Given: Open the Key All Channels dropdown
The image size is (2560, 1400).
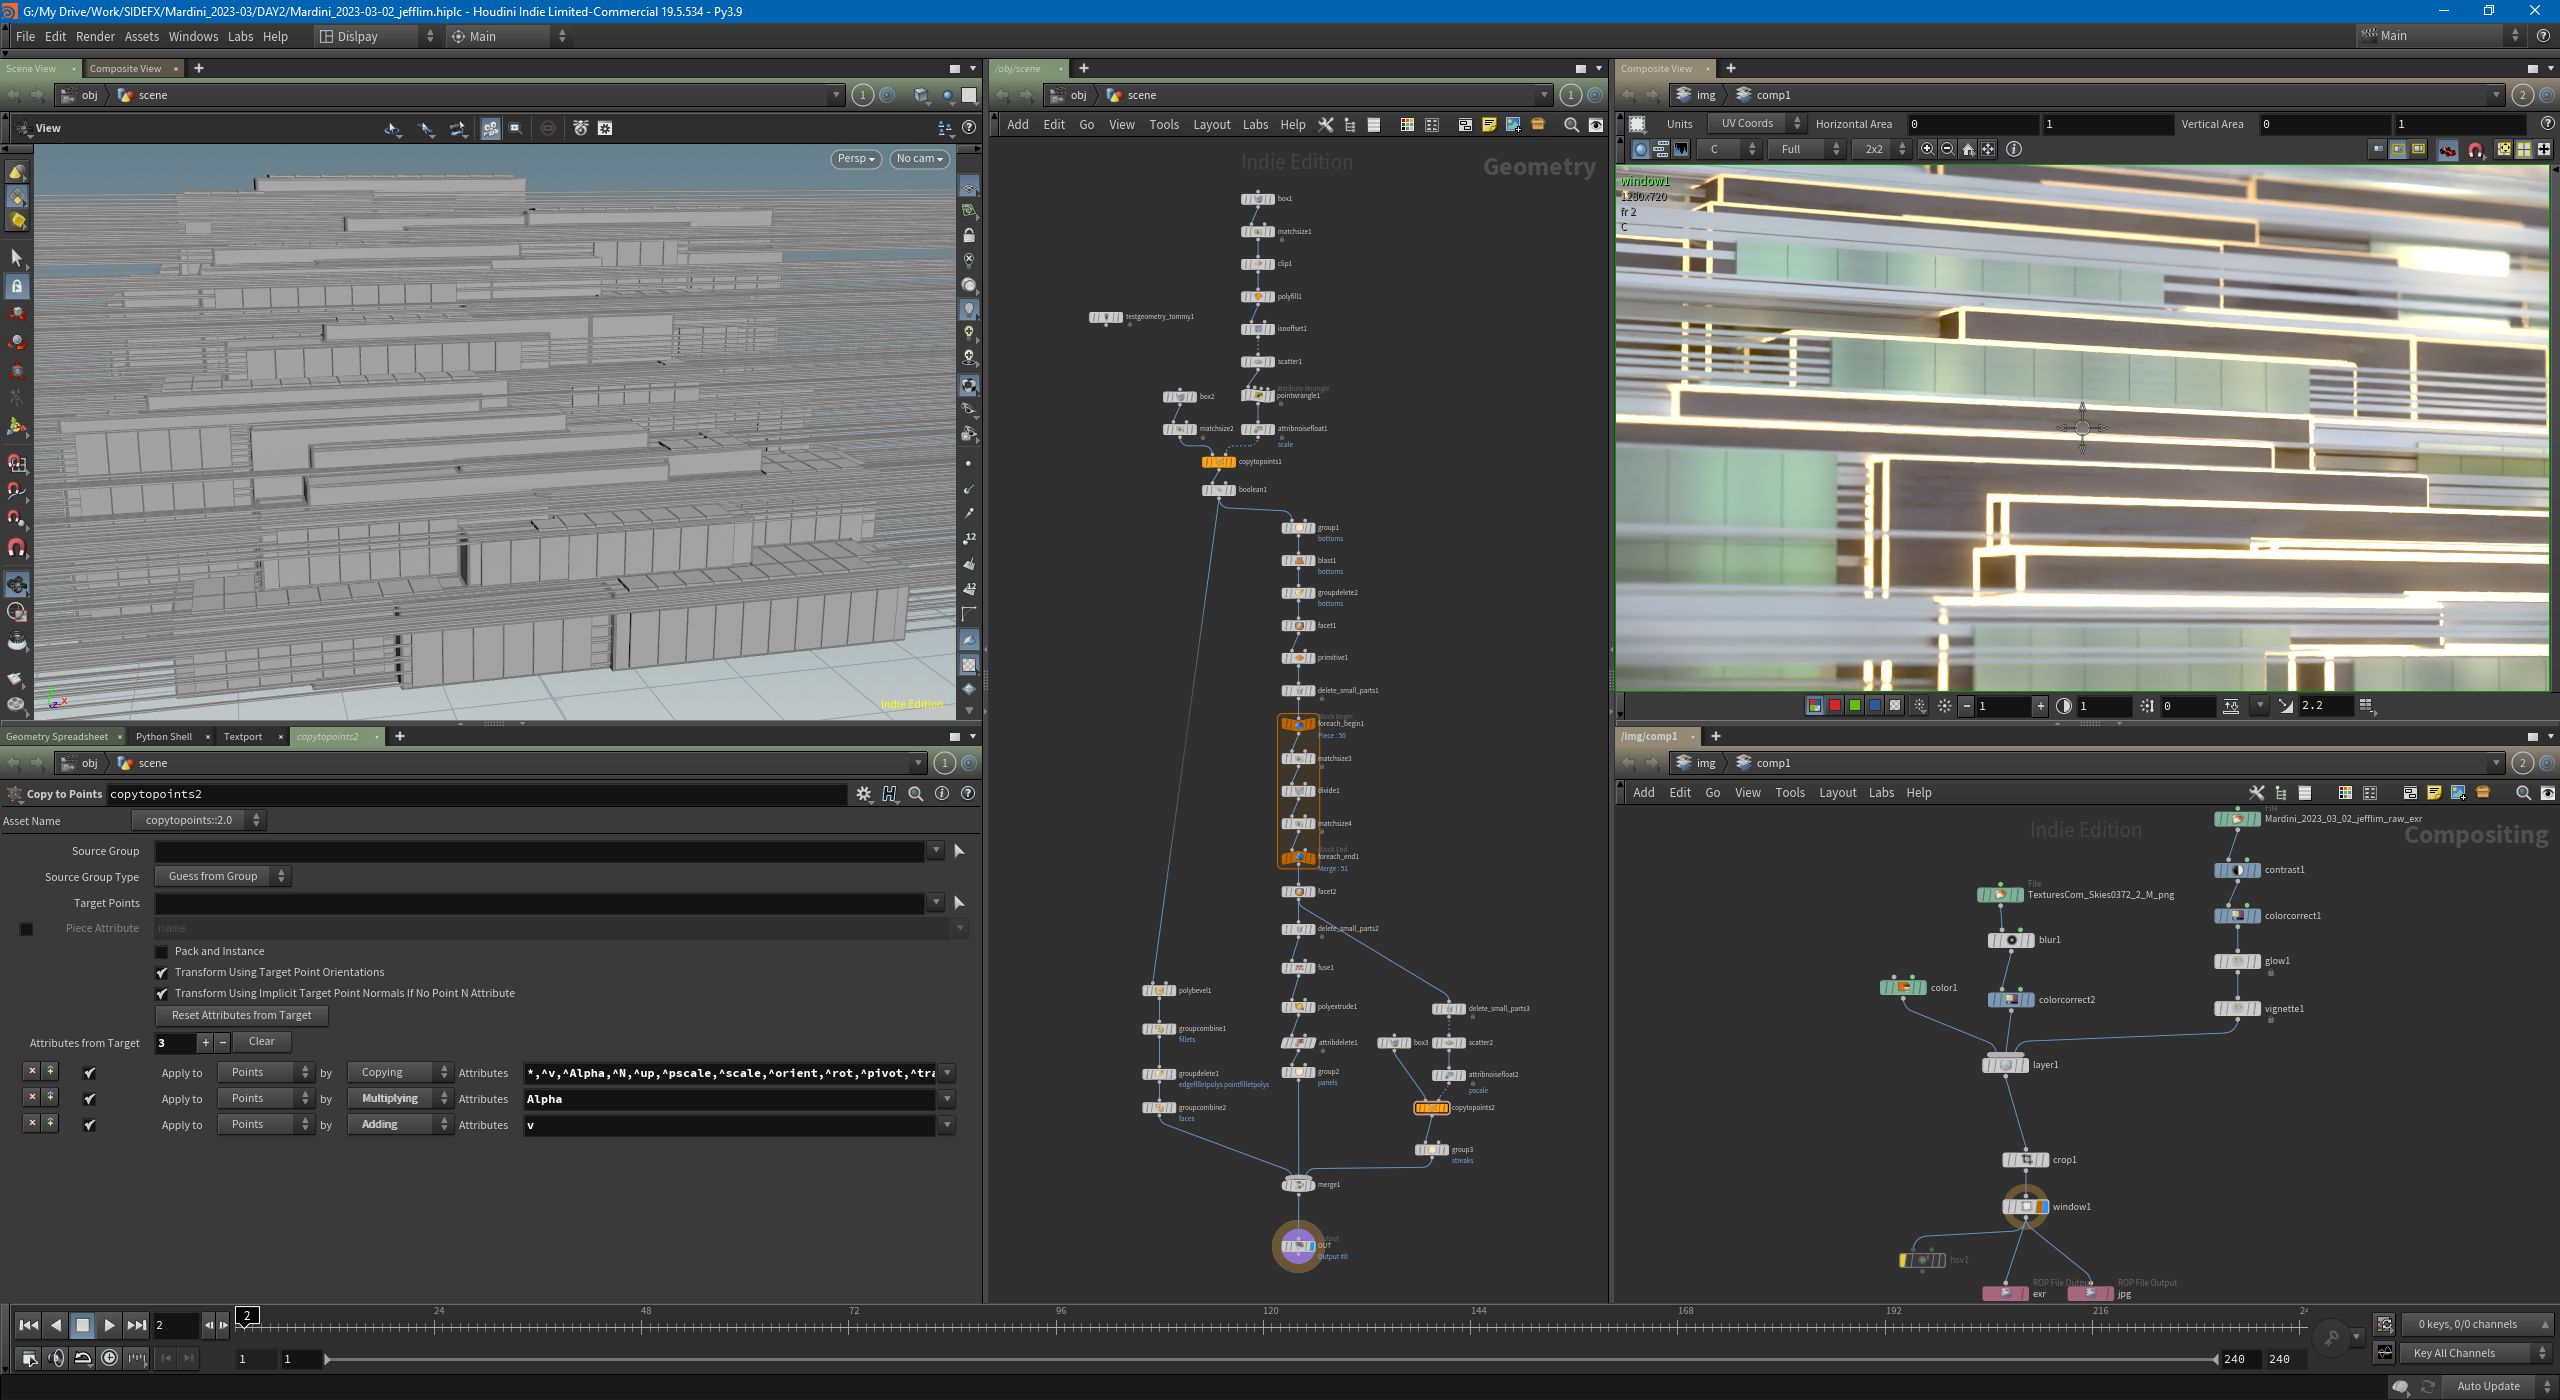Looking at the screenshot, I should click(x=2475, y=1354).
